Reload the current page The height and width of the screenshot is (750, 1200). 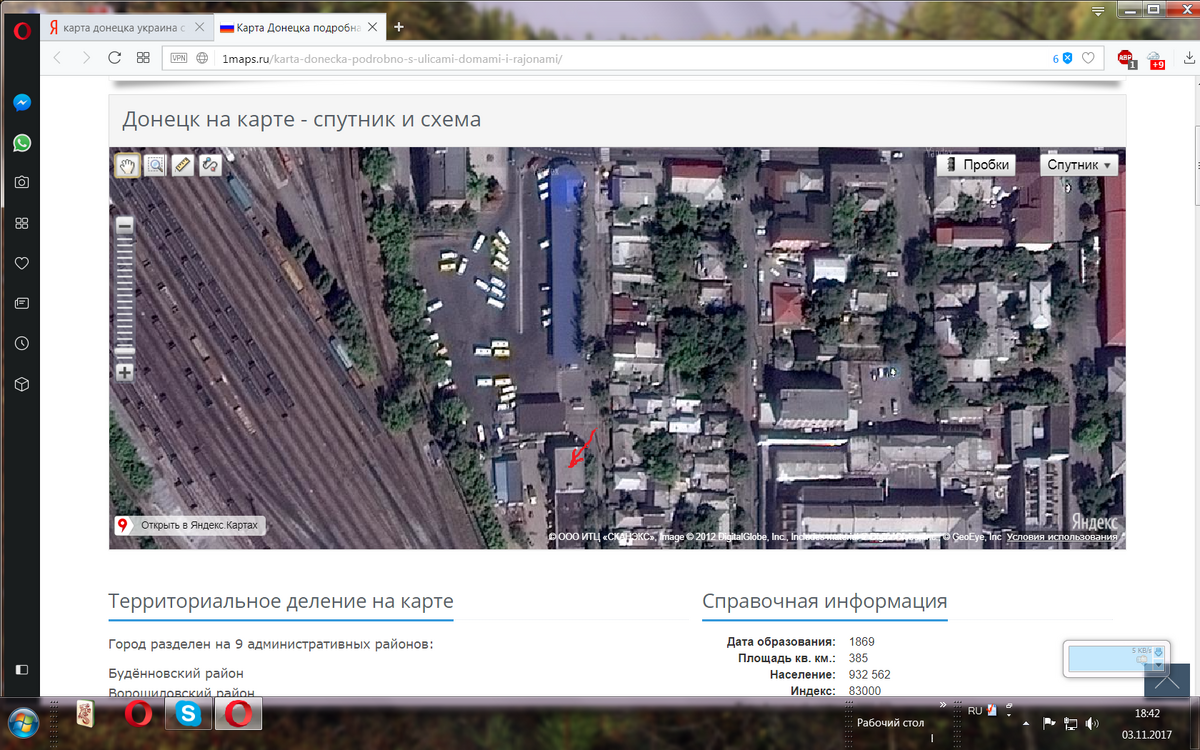click(x=114, y=58)
